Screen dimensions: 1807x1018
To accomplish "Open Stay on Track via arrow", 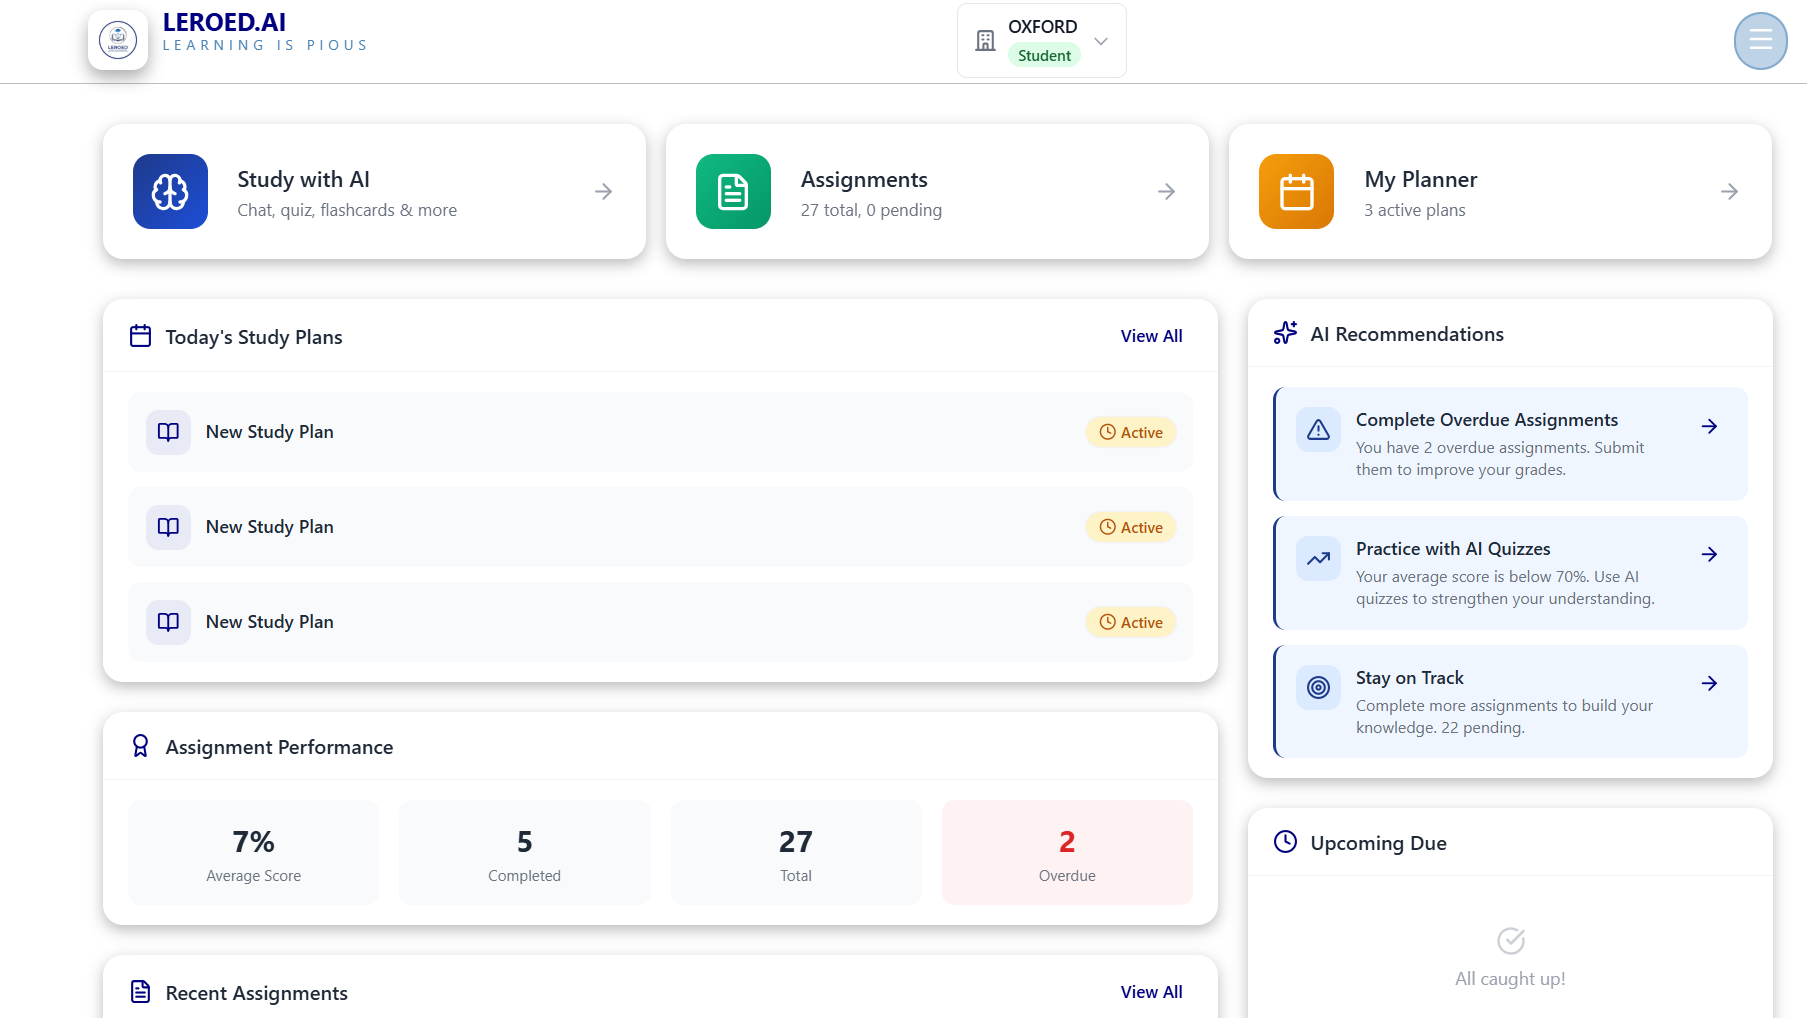I will (1709, 683).
